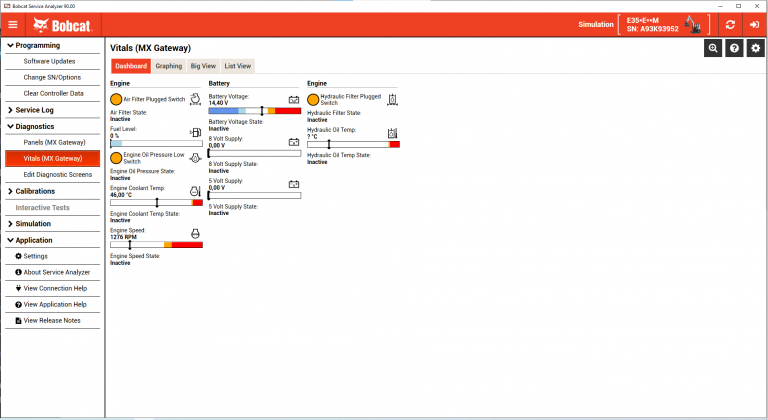Click Interactive Tests entry
This screenshot has height=420, width=768.
tap(42, 208)
